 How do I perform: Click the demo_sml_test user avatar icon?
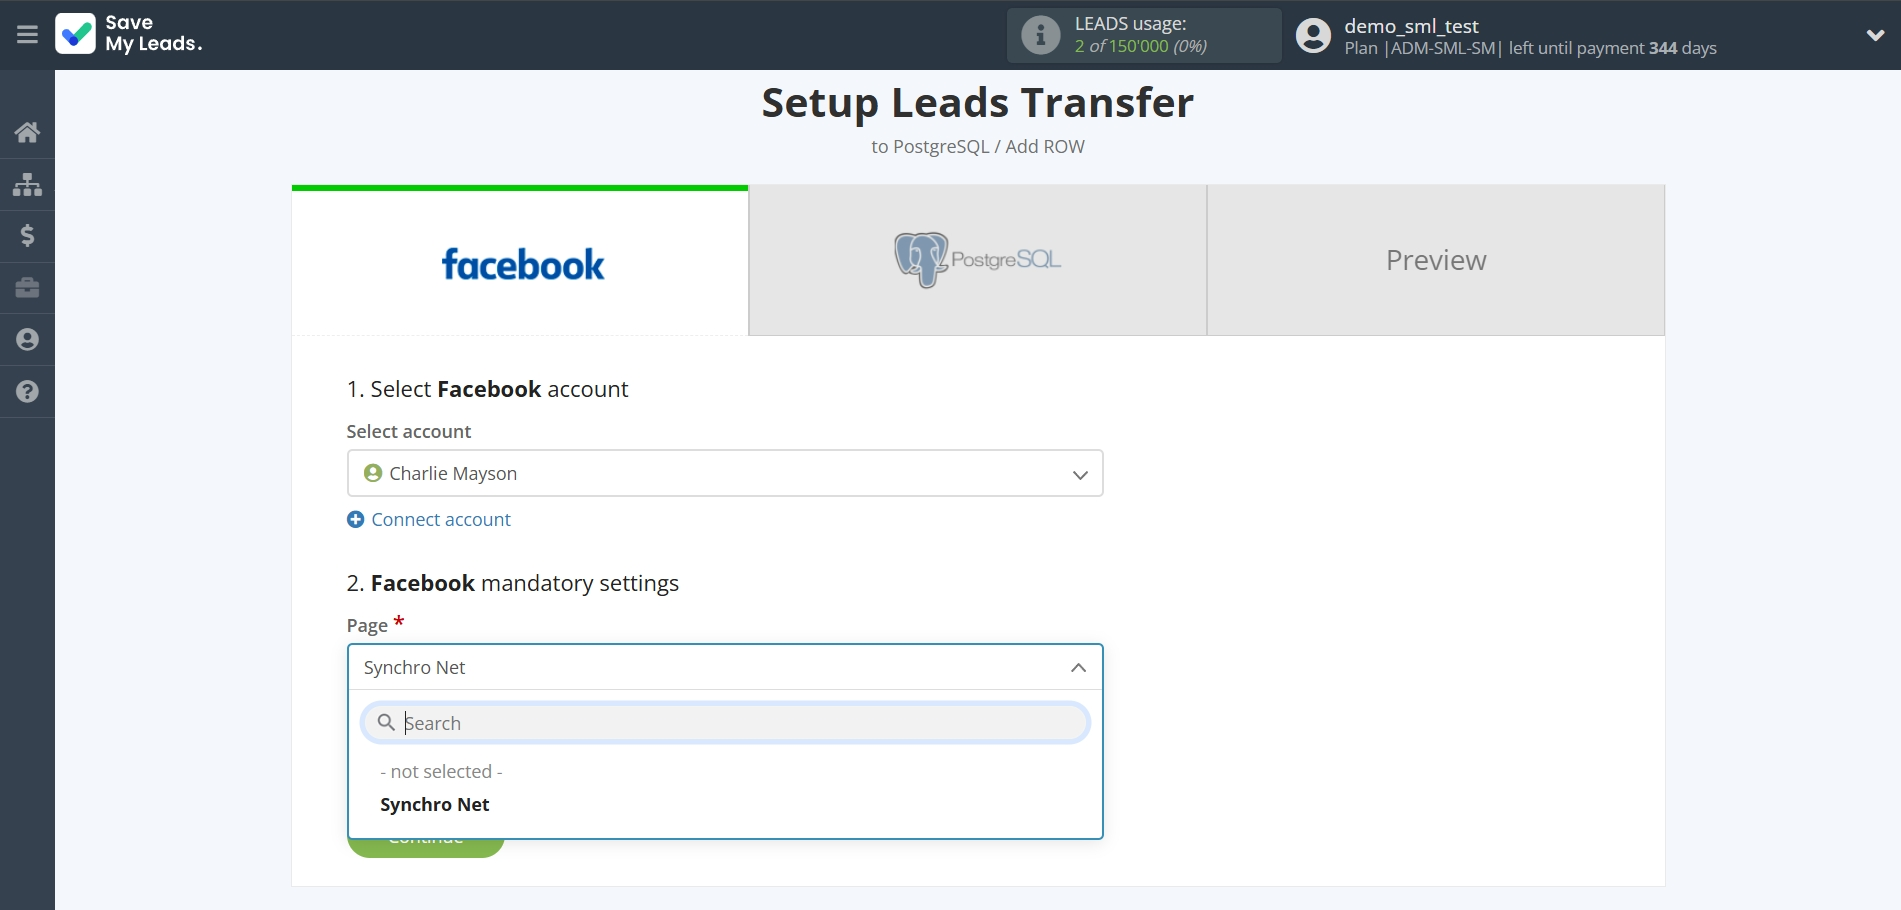(x=1313, y=35)
